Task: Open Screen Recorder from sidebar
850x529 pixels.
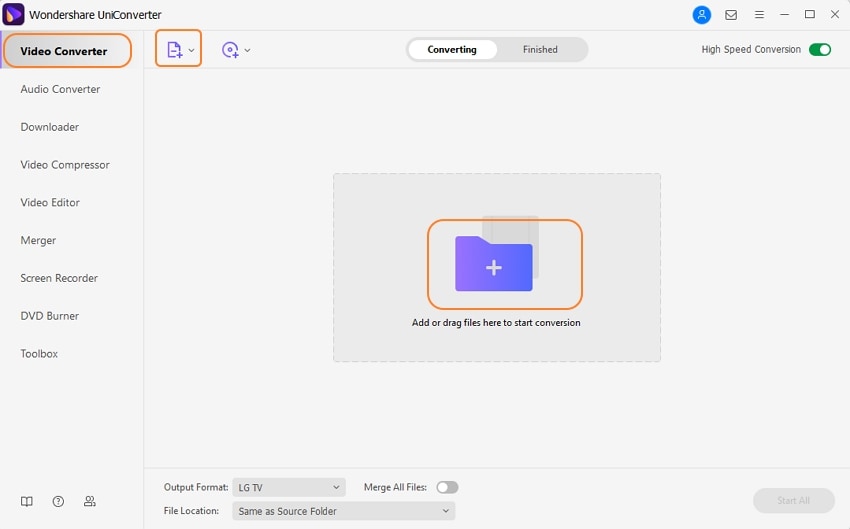Action: click(59, 278)
